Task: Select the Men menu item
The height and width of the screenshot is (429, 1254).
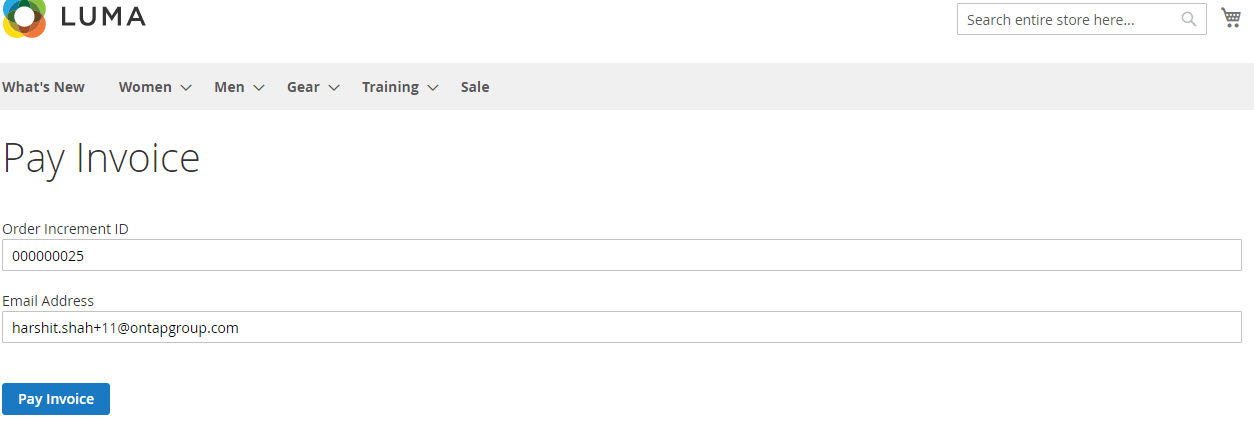Action: [x=229, y=87]
